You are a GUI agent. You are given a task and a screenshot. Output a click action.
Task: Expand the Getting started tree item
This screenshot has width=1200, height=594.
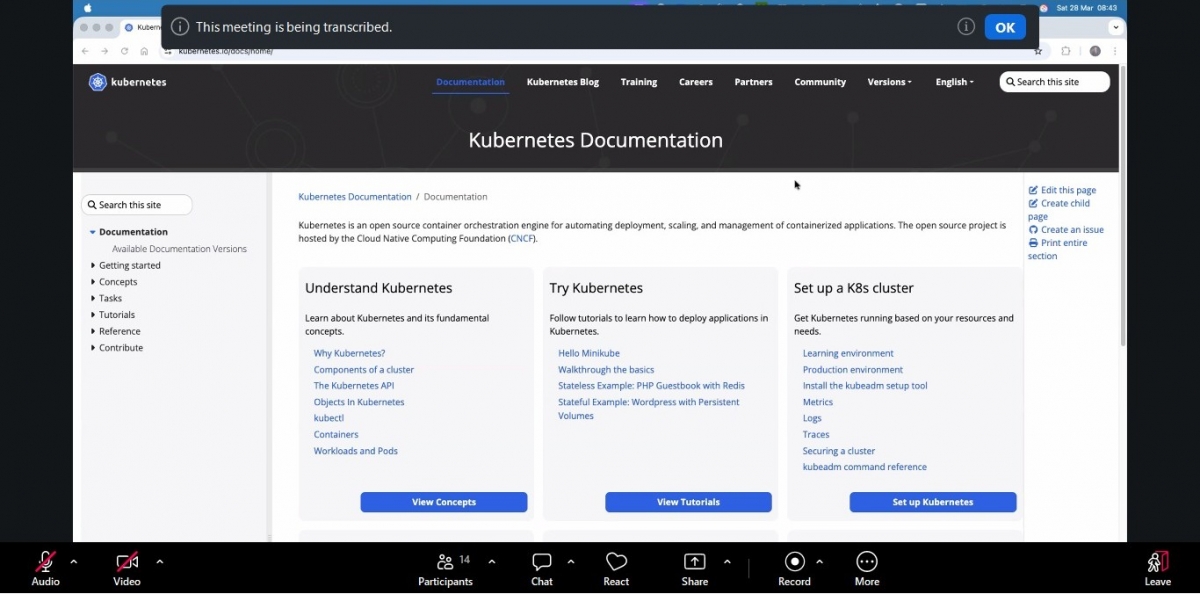click(93, 266)
